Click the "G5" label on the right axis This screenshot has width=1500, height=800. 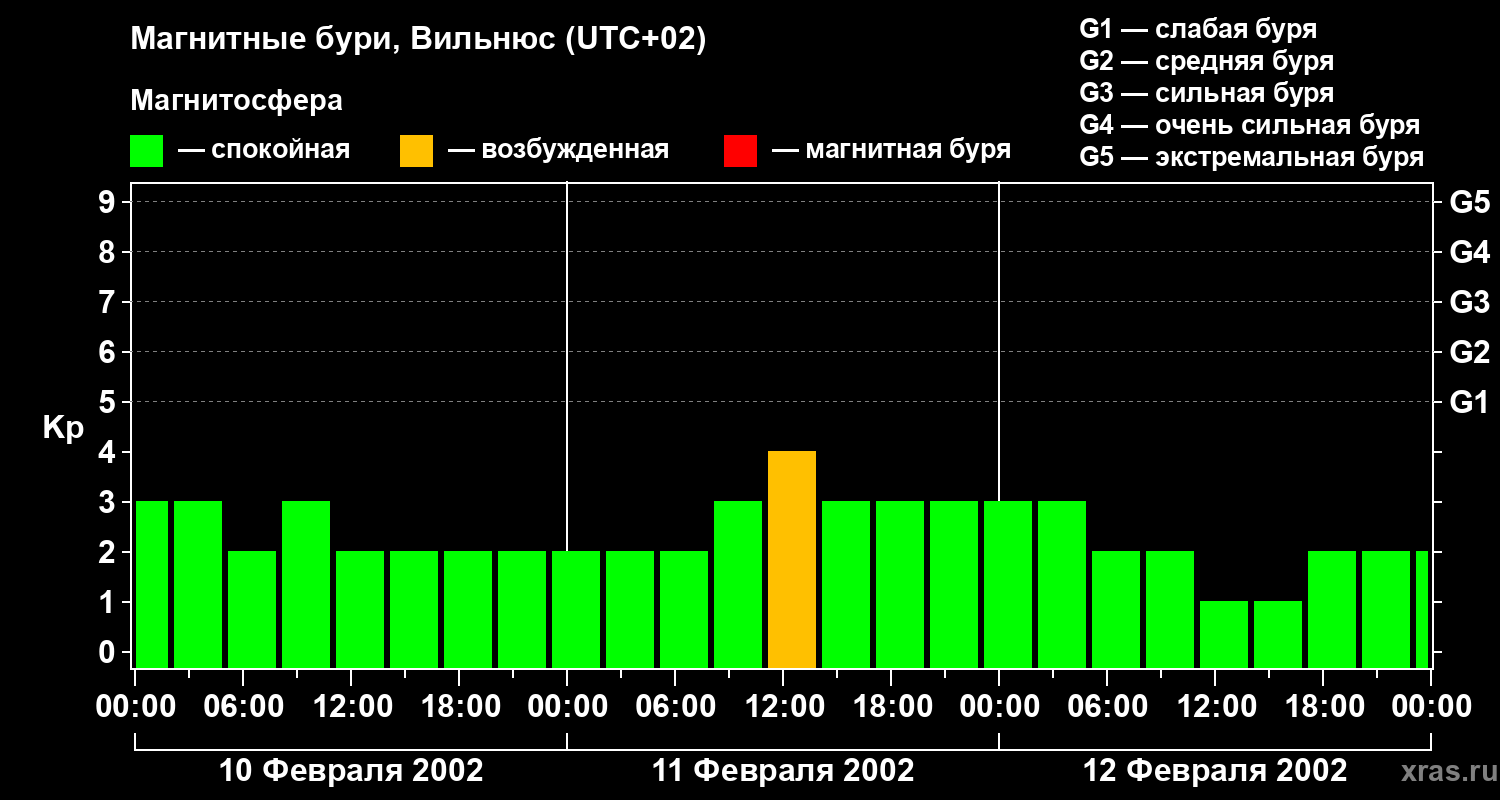click(x=1469, y=202)
